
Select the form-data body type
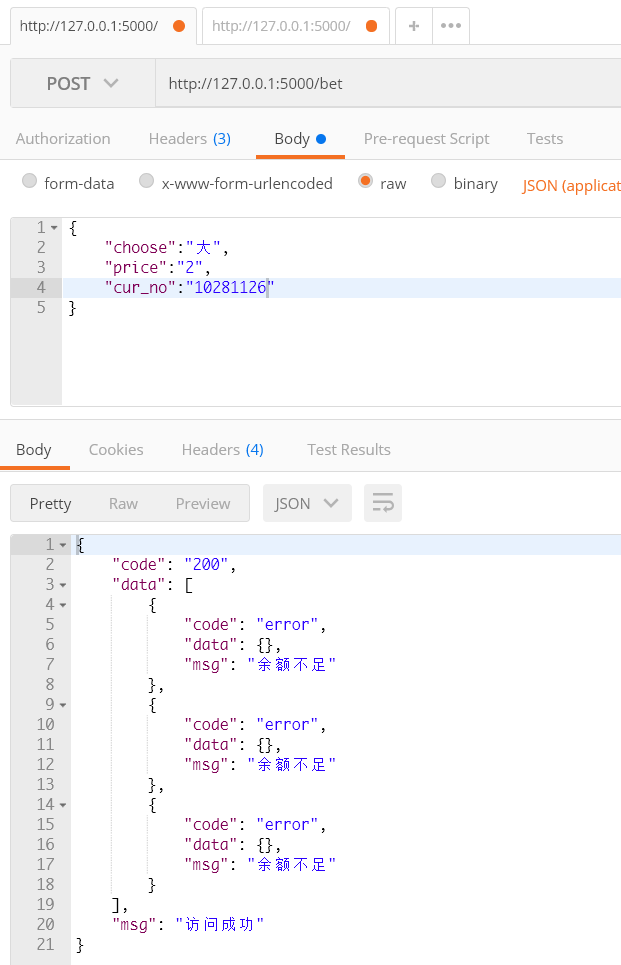tap(30, 182)
